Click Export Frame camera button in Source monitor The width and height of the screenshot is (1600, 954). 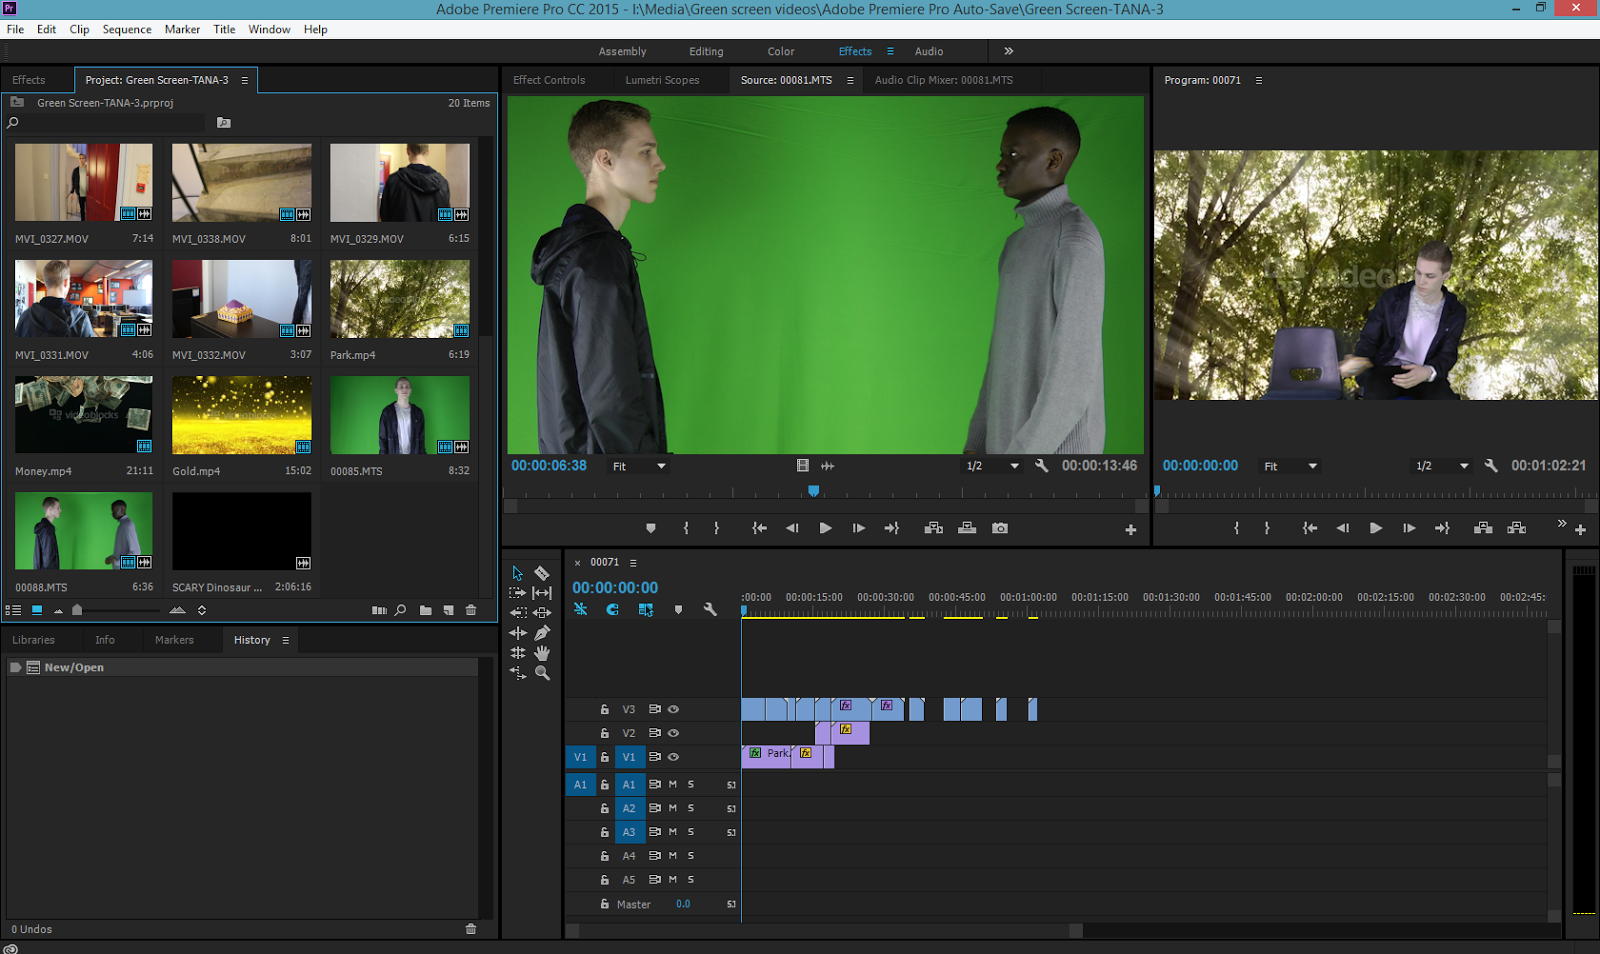click(x=1001, y=528)
